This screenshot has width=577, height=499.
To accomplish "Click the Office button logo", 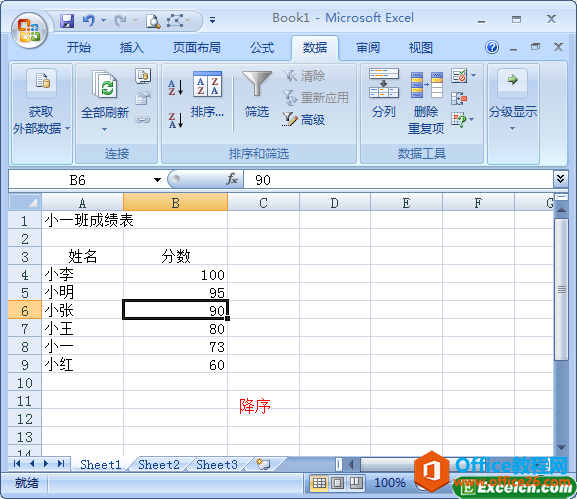I will 29,31.
